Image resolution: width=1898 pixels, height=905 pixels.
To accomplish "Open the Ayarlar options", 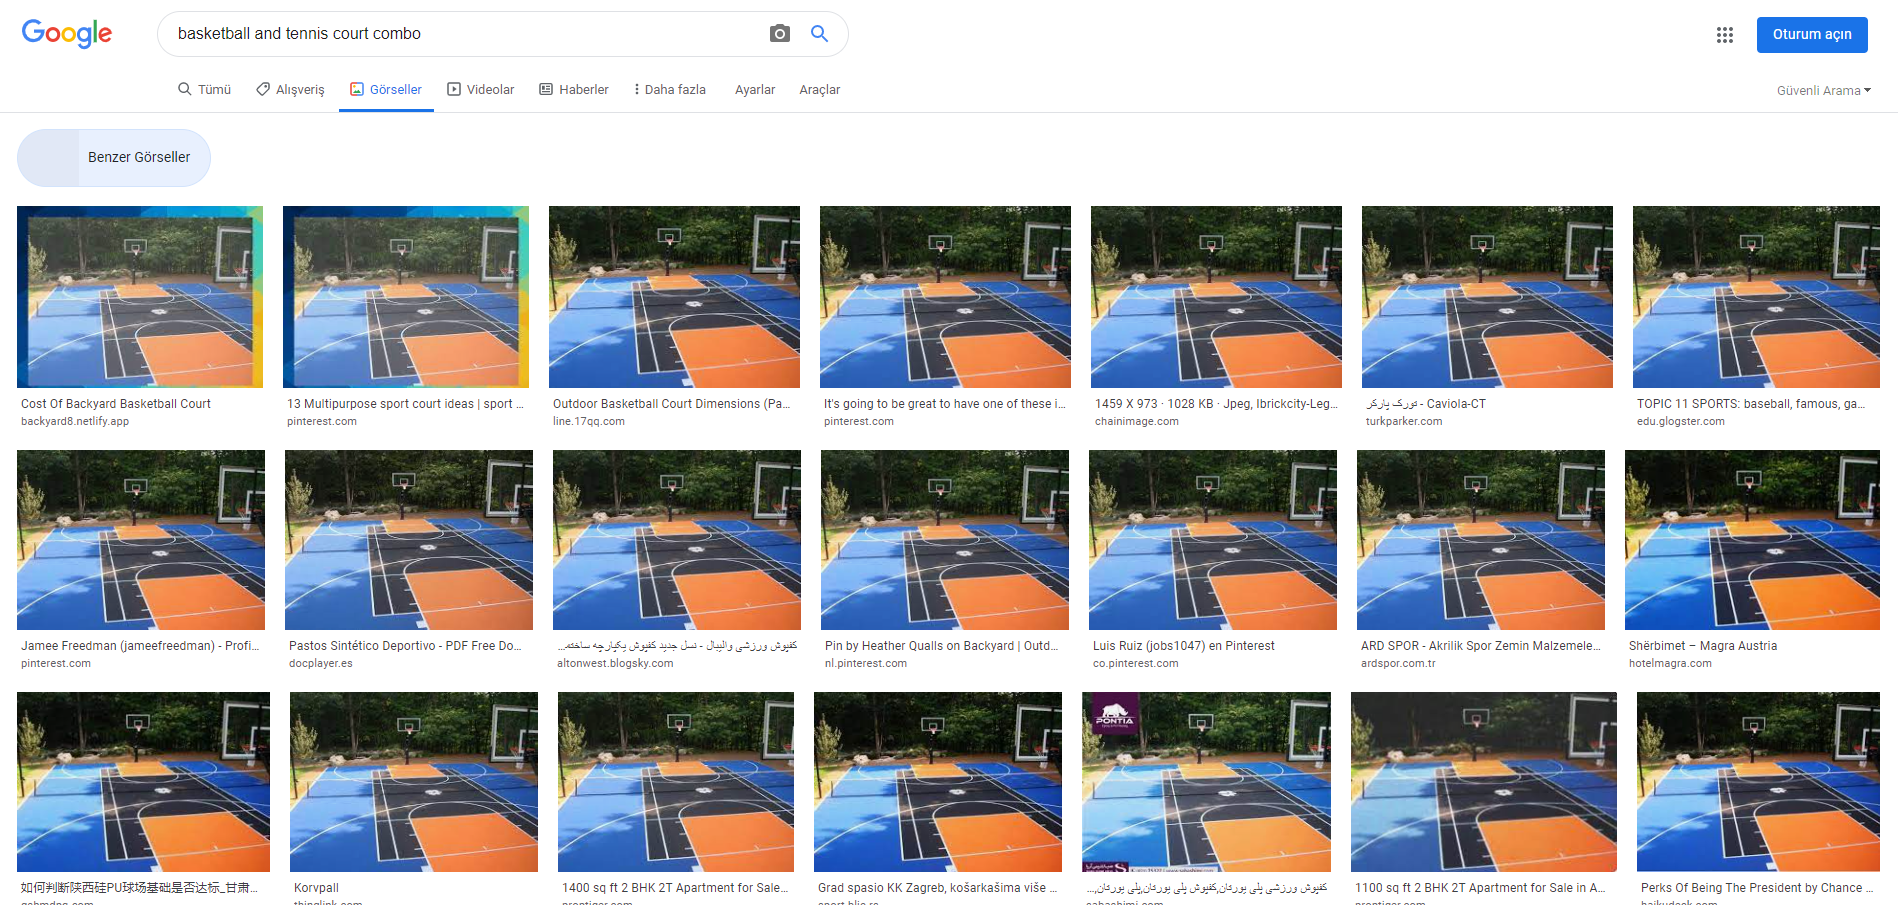I will 755,89.
